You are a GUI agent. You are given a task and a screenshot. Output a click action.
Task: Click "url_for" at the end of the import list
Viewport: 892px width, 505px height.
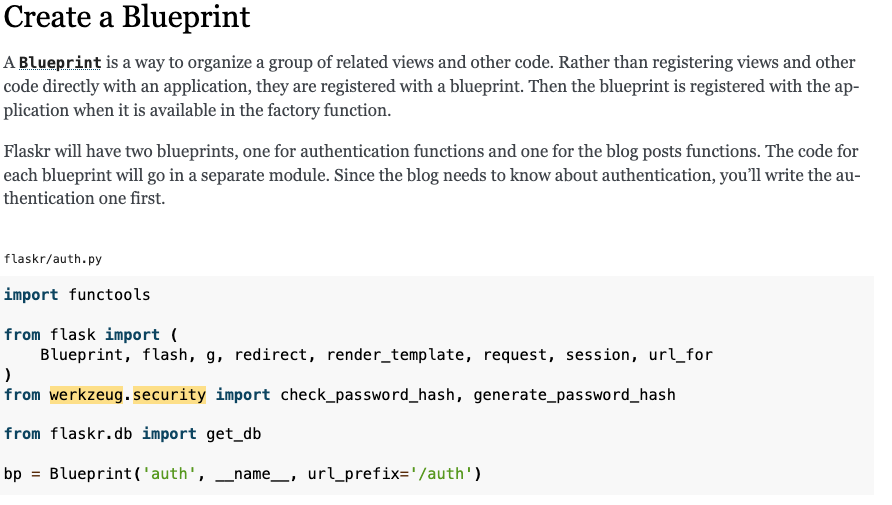(680, 355)
